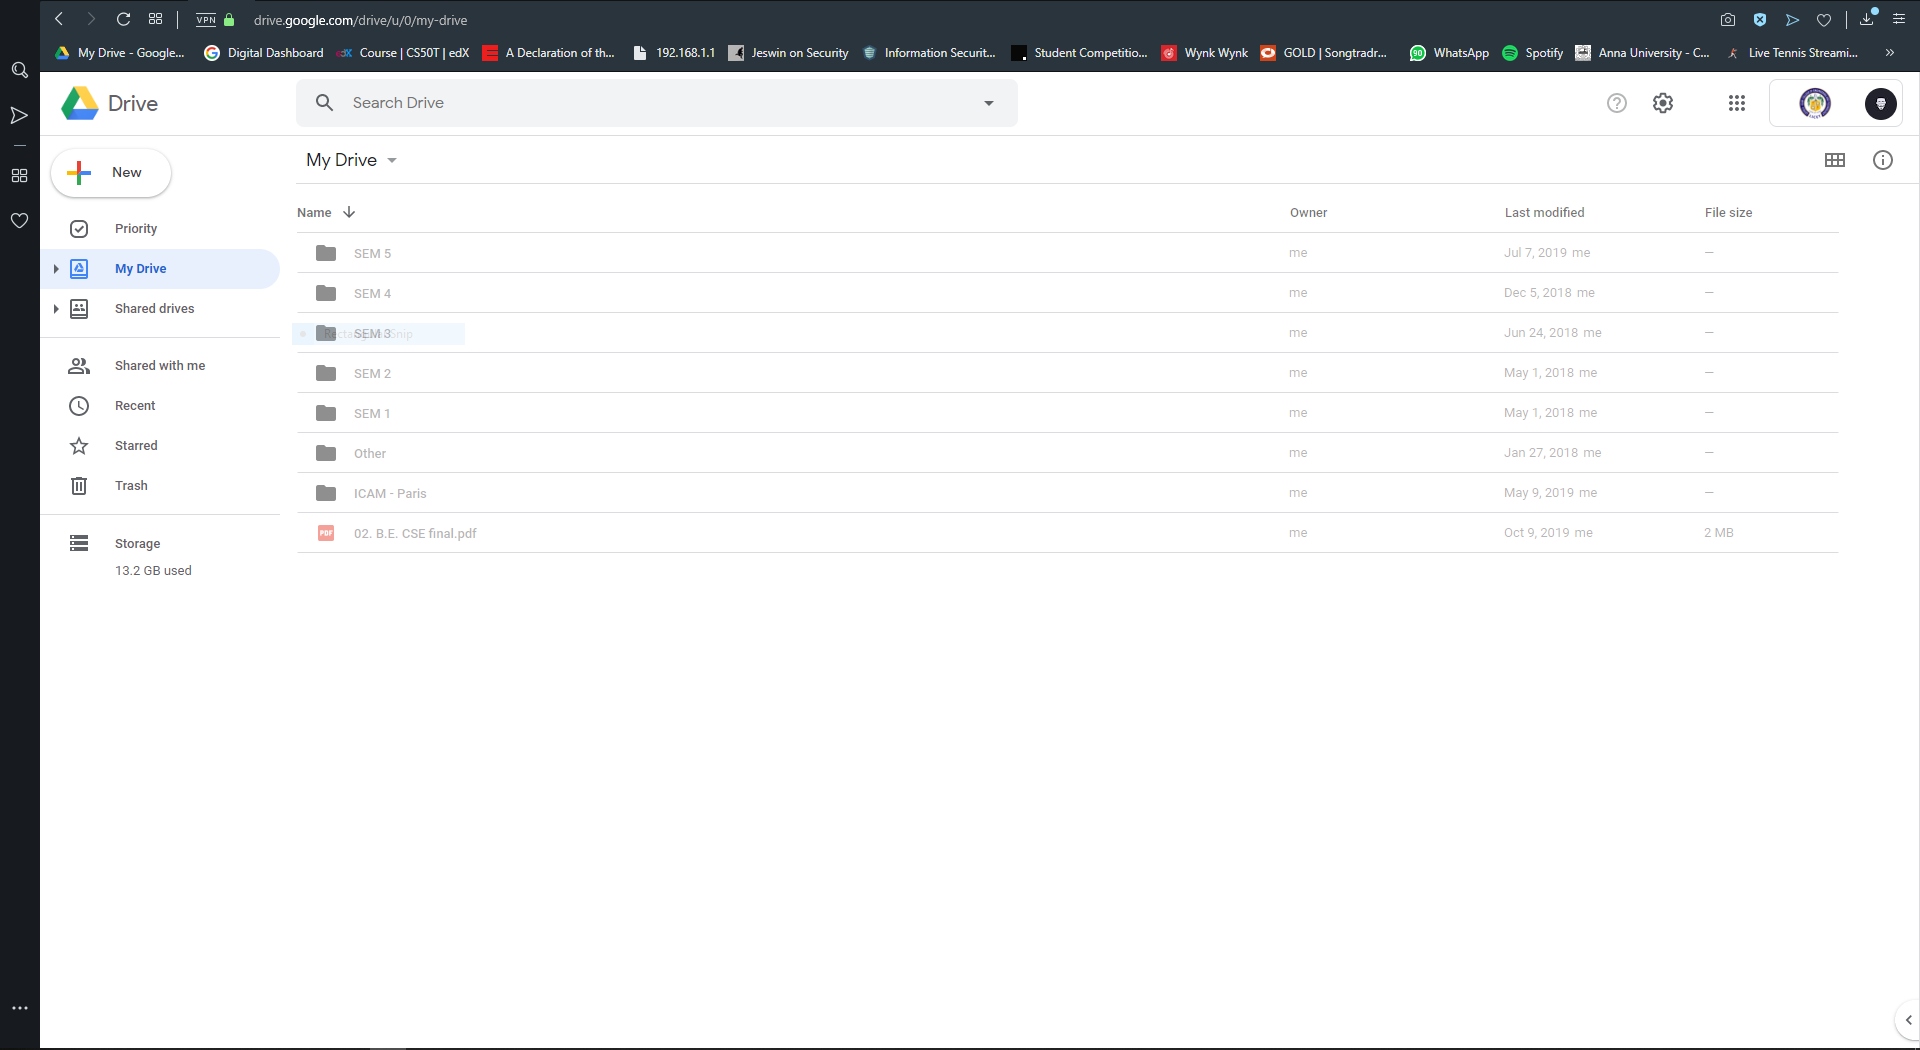Open the WhatsApp bookmark
Screen dimensions: 1920x1050
coord(1449,53)
